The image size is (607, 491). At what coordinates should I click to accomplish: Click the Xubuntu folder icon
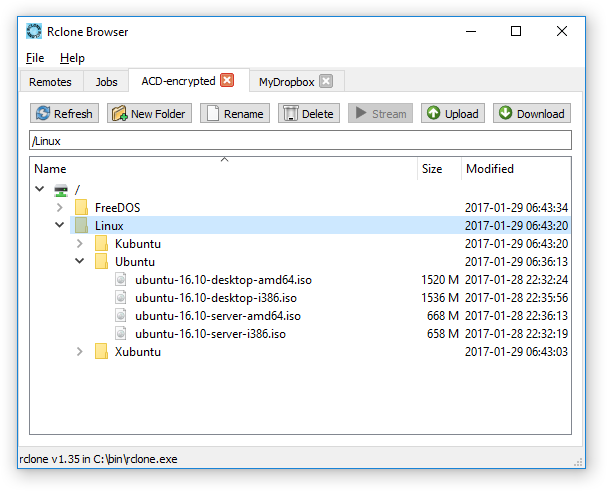point(101,351)
